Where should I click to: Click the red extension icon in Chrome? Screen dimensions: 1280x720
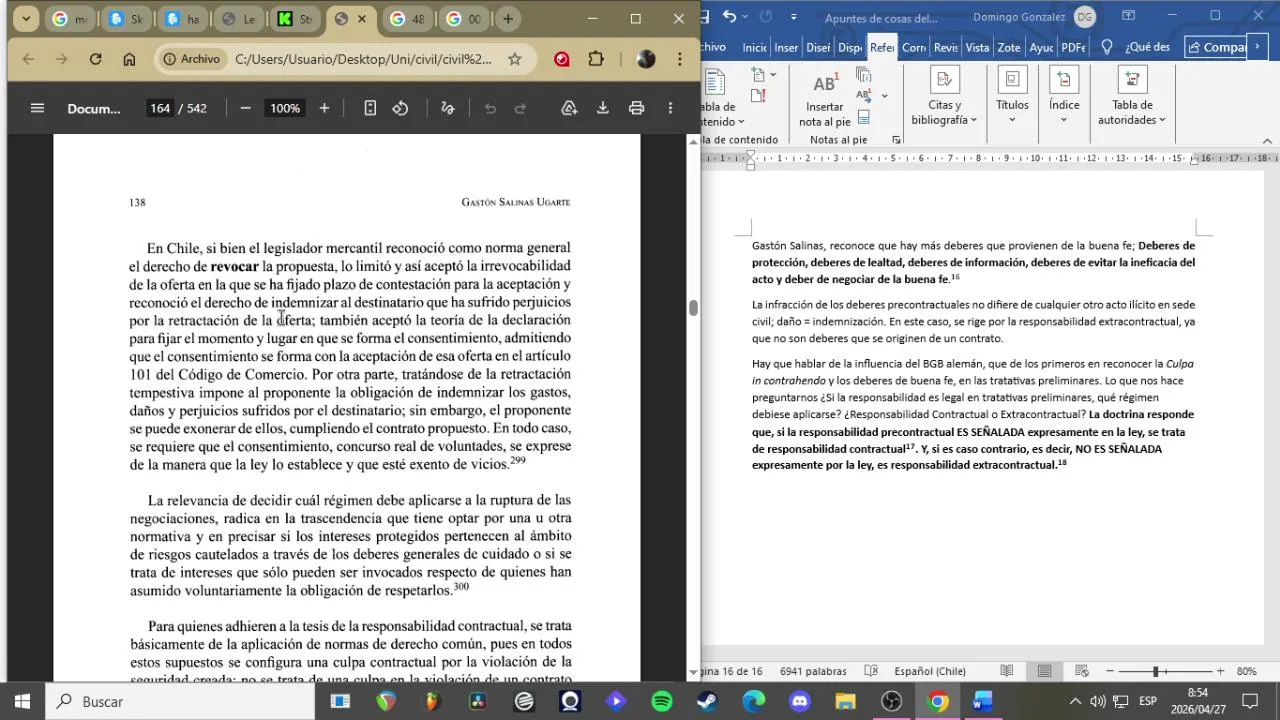562,59
